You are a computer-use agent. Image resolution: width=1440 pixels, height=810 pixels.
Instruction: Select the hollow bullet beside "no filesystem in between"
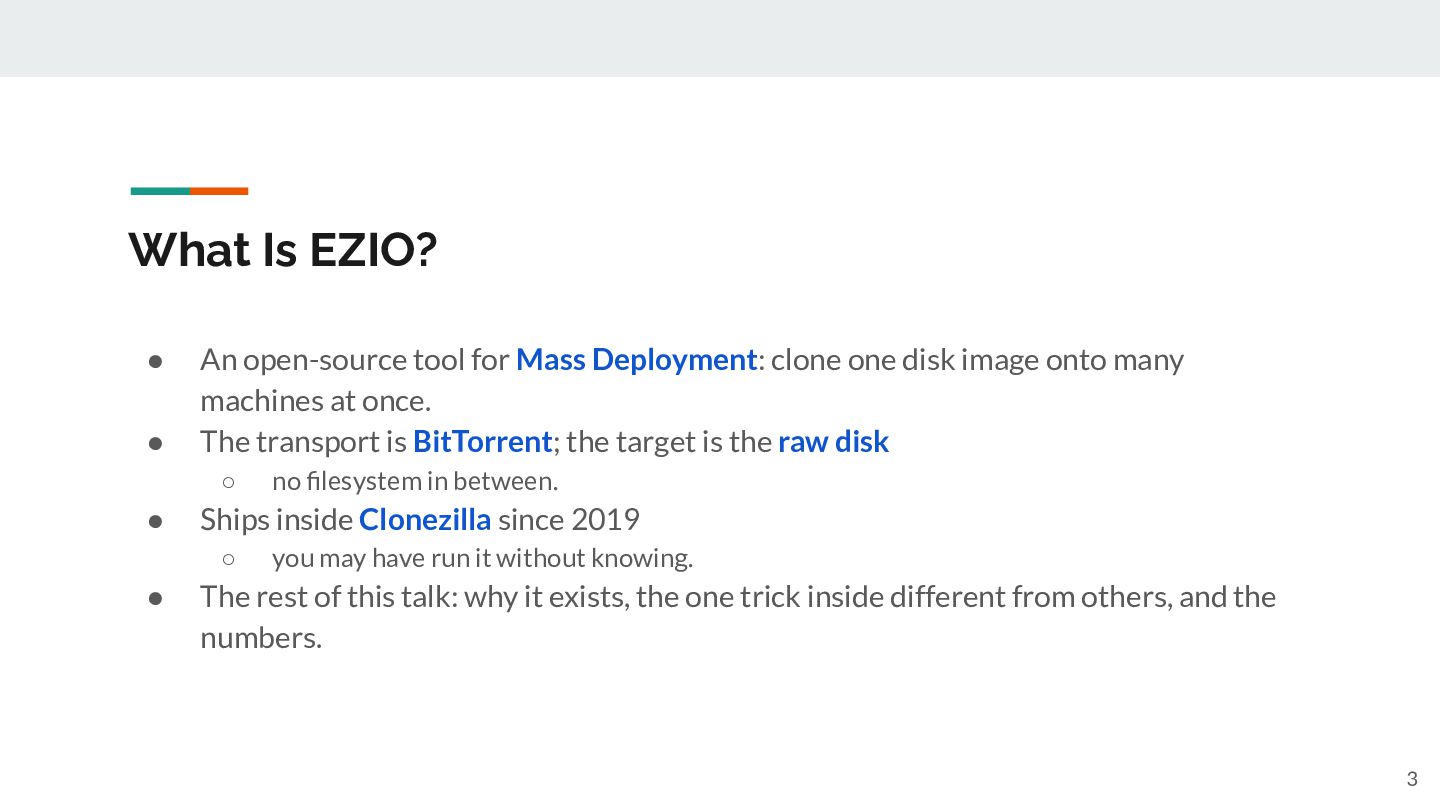228,482
